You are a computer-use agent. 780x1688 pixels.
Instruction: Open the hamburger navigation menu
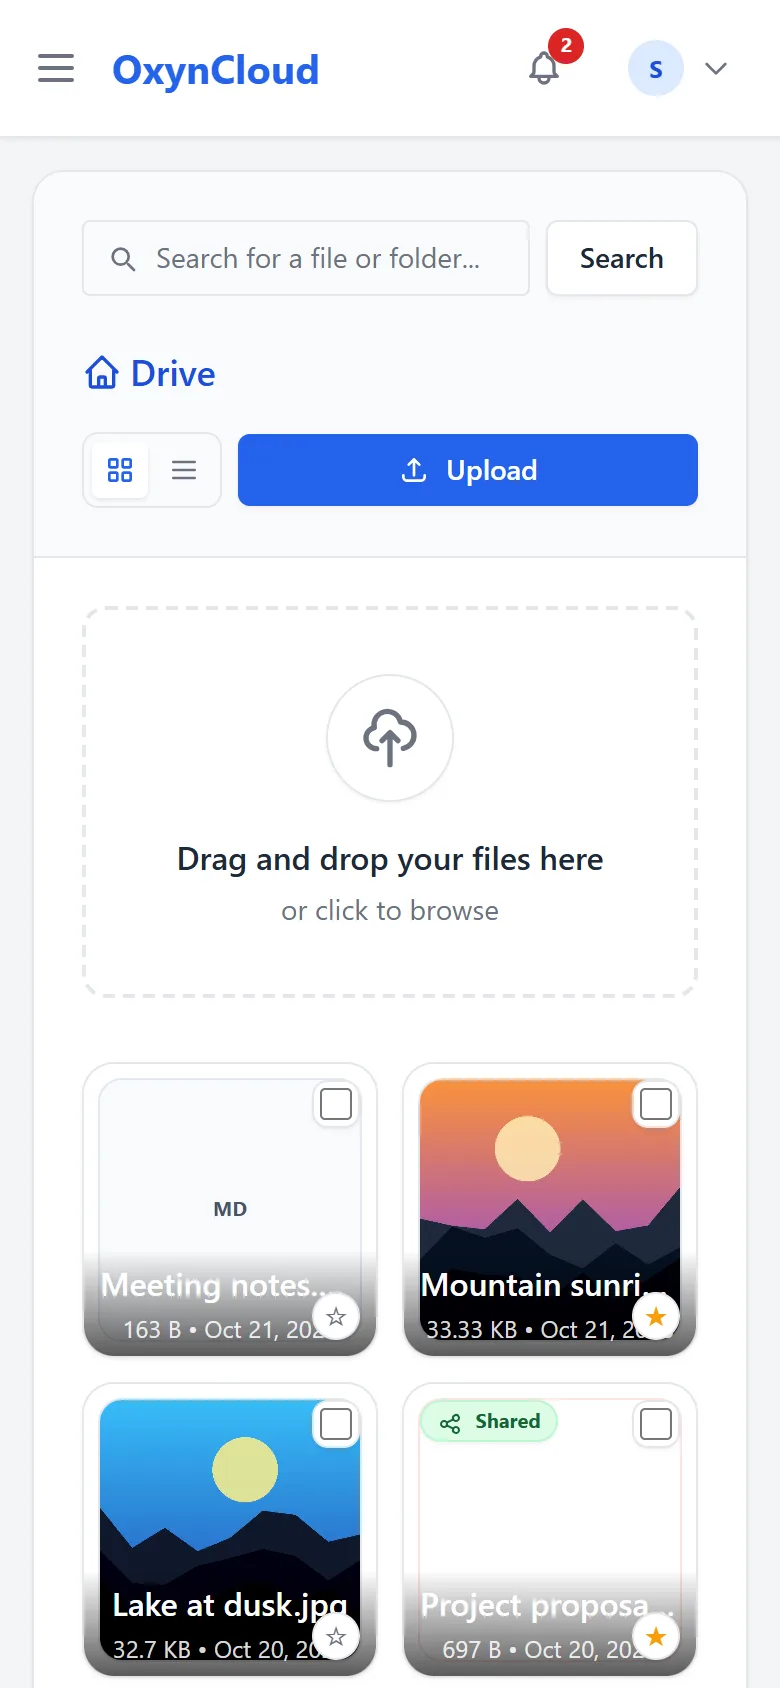[56, 68]
